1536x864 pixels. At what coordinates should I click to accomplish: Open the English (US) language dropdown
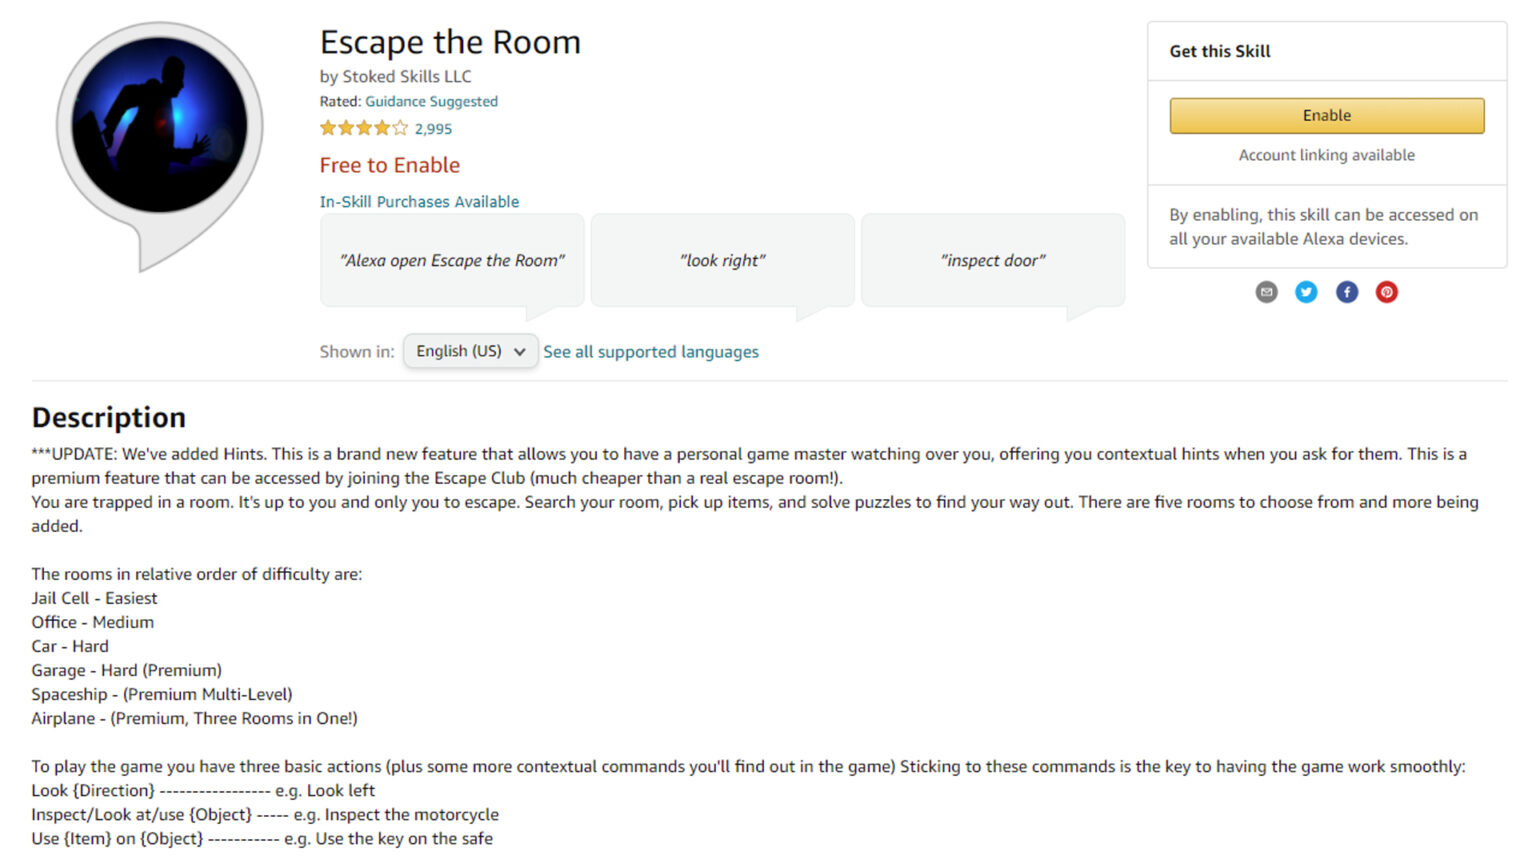tap(470, 351)
